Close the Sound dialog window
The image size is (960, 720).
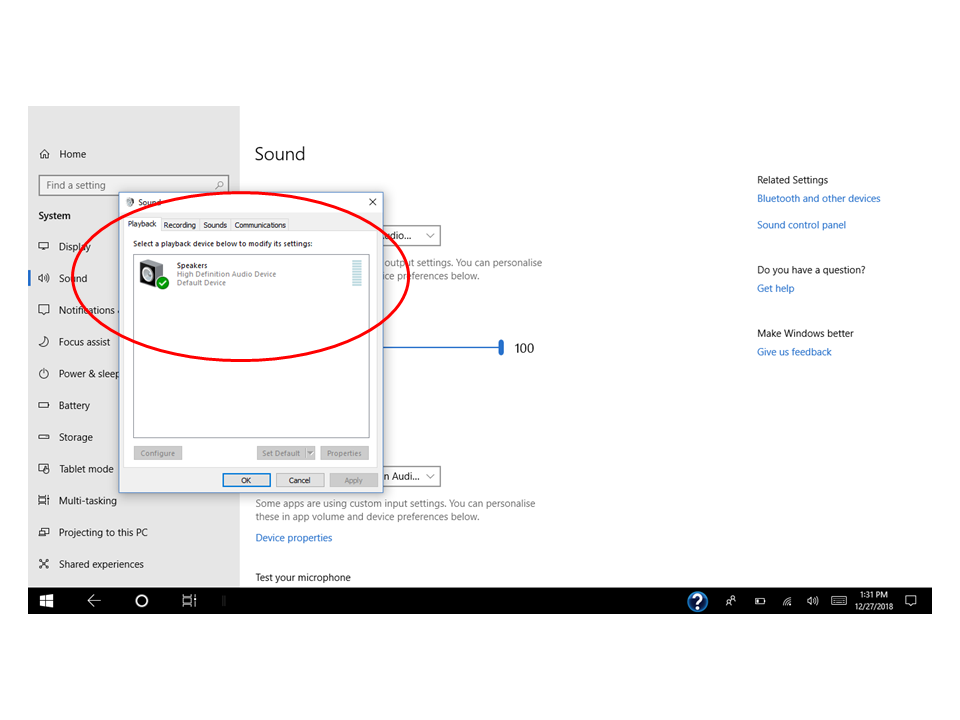pos(372,202)
